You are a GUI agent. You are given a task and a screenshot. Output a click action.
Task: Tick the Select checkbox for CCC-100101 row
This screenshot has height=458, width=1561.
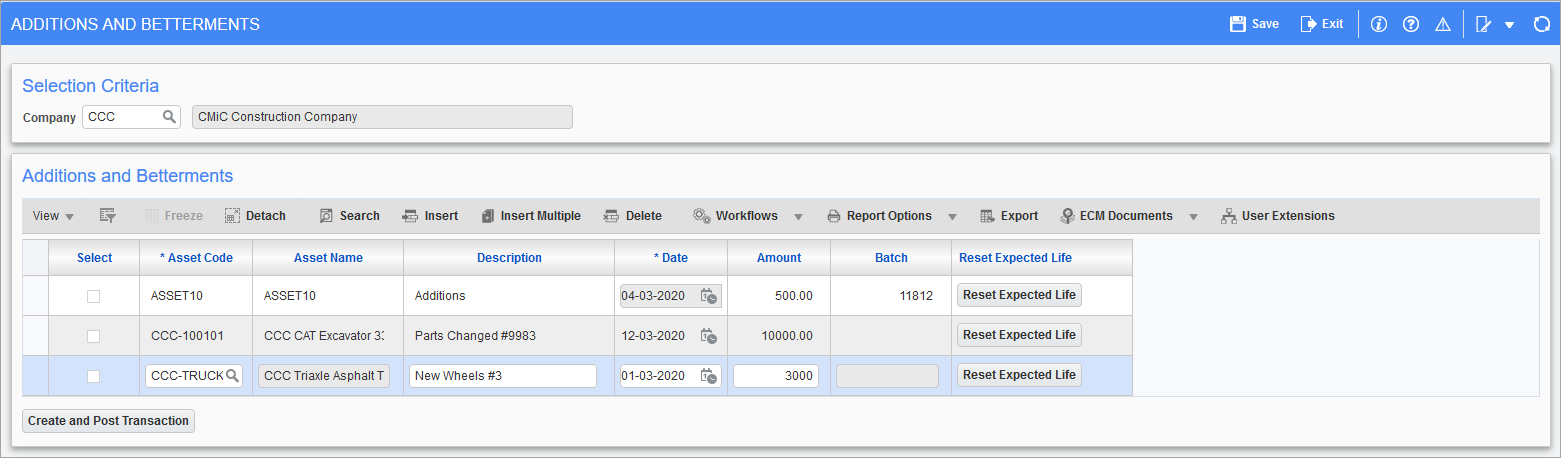point(93,336)
